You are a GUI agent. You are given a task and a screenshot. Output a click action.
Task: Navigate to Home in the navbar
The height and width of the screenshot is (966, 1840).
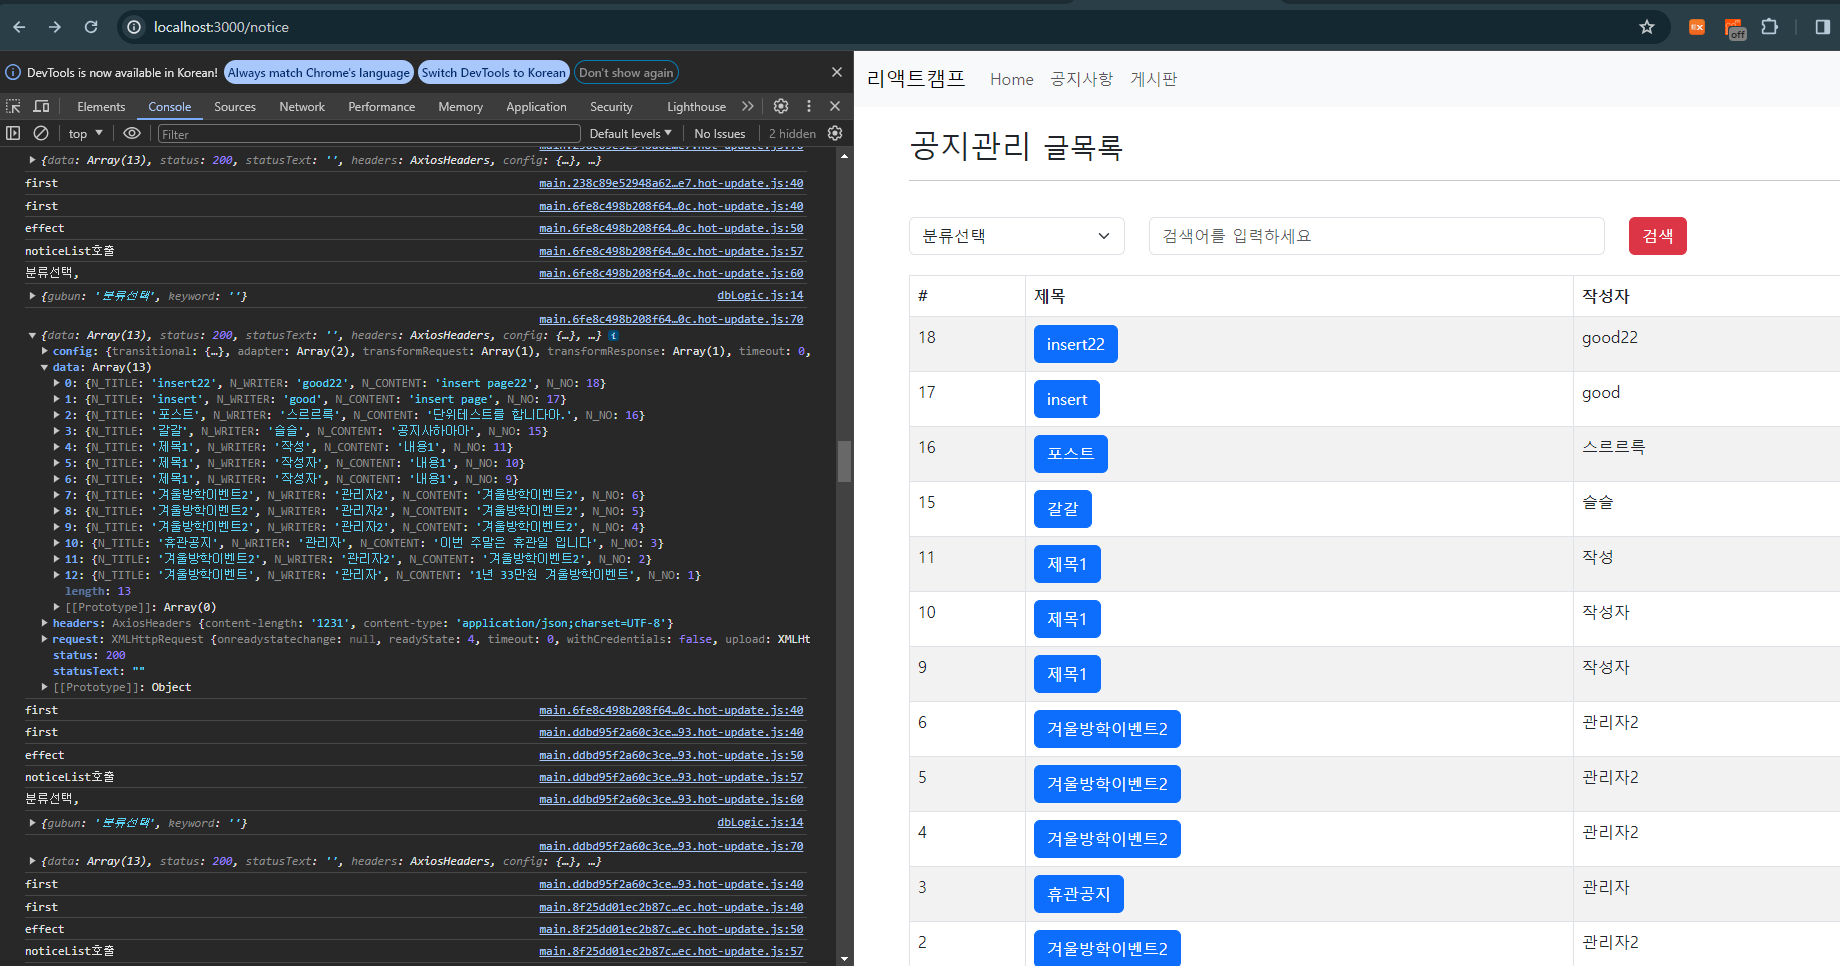click(x=1012, y=79)
